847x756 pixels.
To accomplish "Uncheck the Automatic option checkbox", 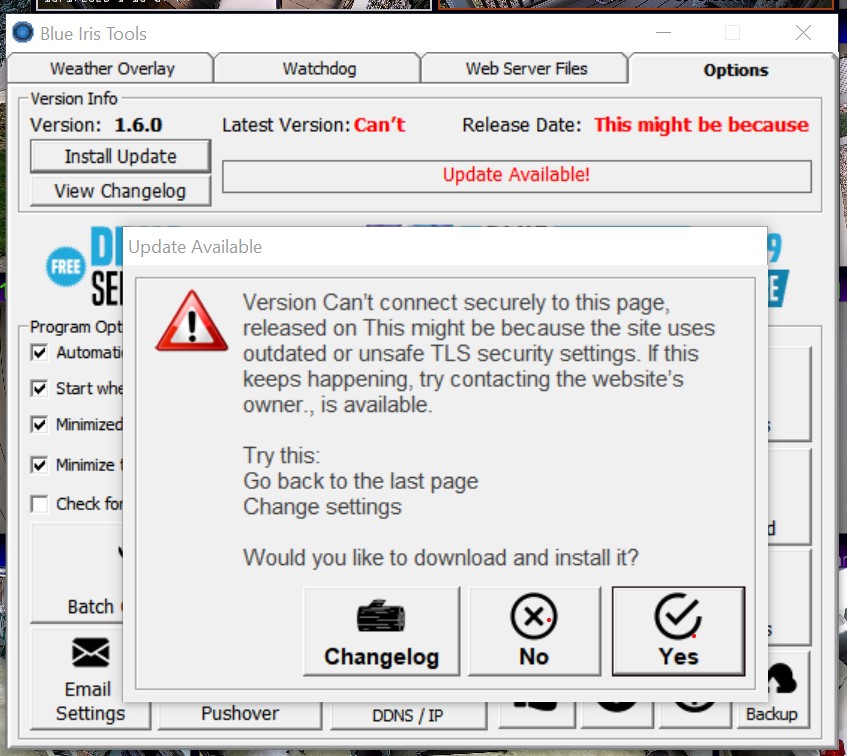I will pyautogui.click(x=39, y=353).
